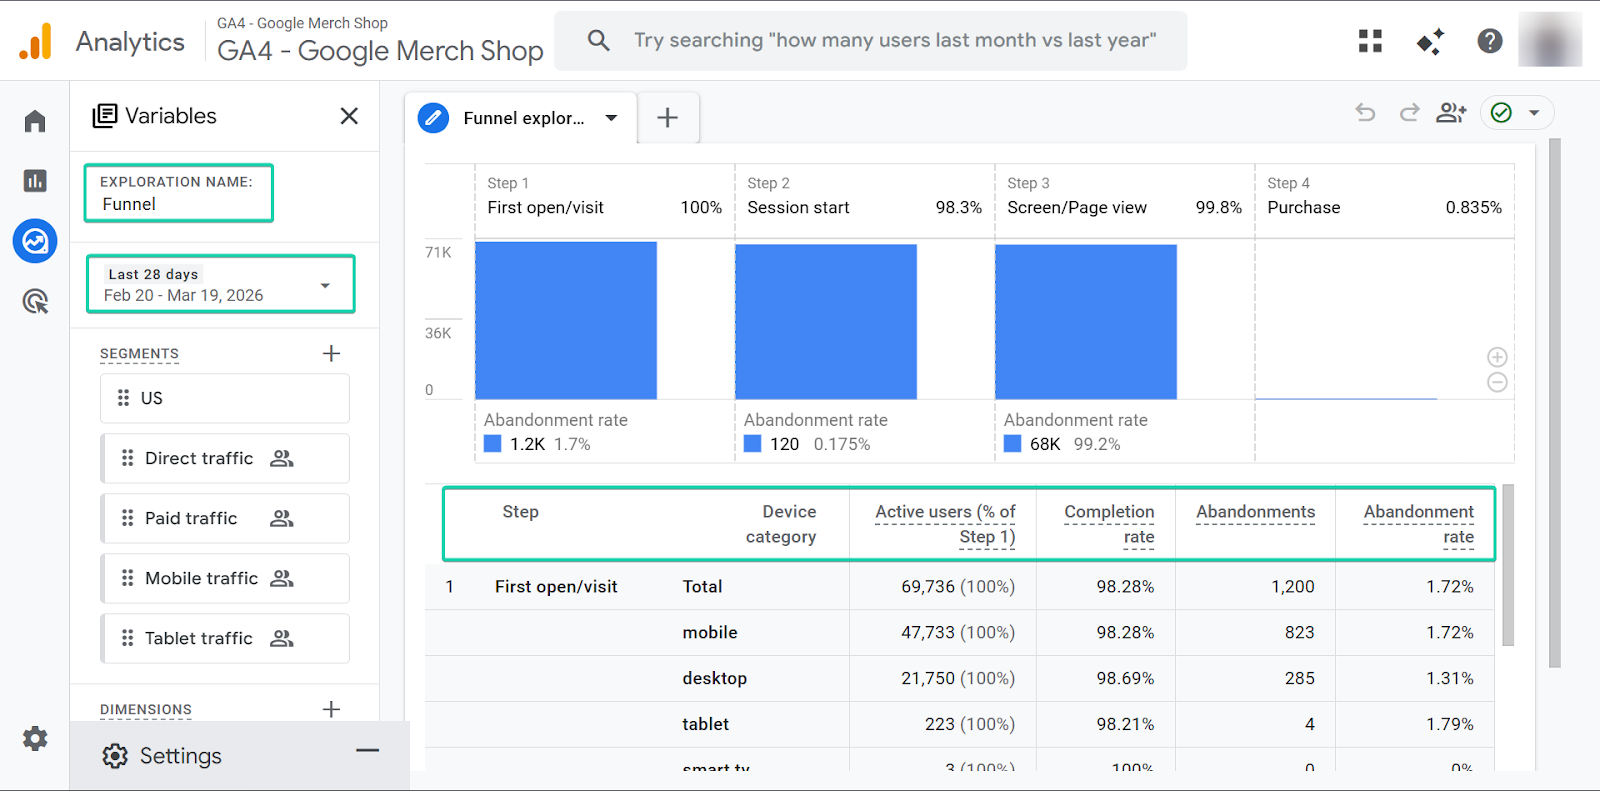
Task: Select the Direct traffic segment
Action: click(225, 458)
